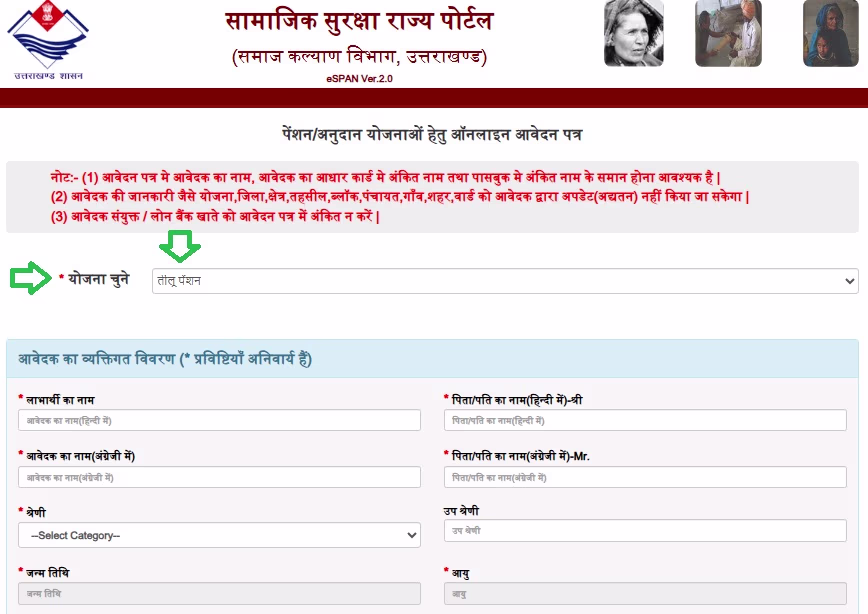Focus the आवेदक का नाम (अंग्रेजी में) field
Screen dimensions: 868x614
click(x=219, y=477)
